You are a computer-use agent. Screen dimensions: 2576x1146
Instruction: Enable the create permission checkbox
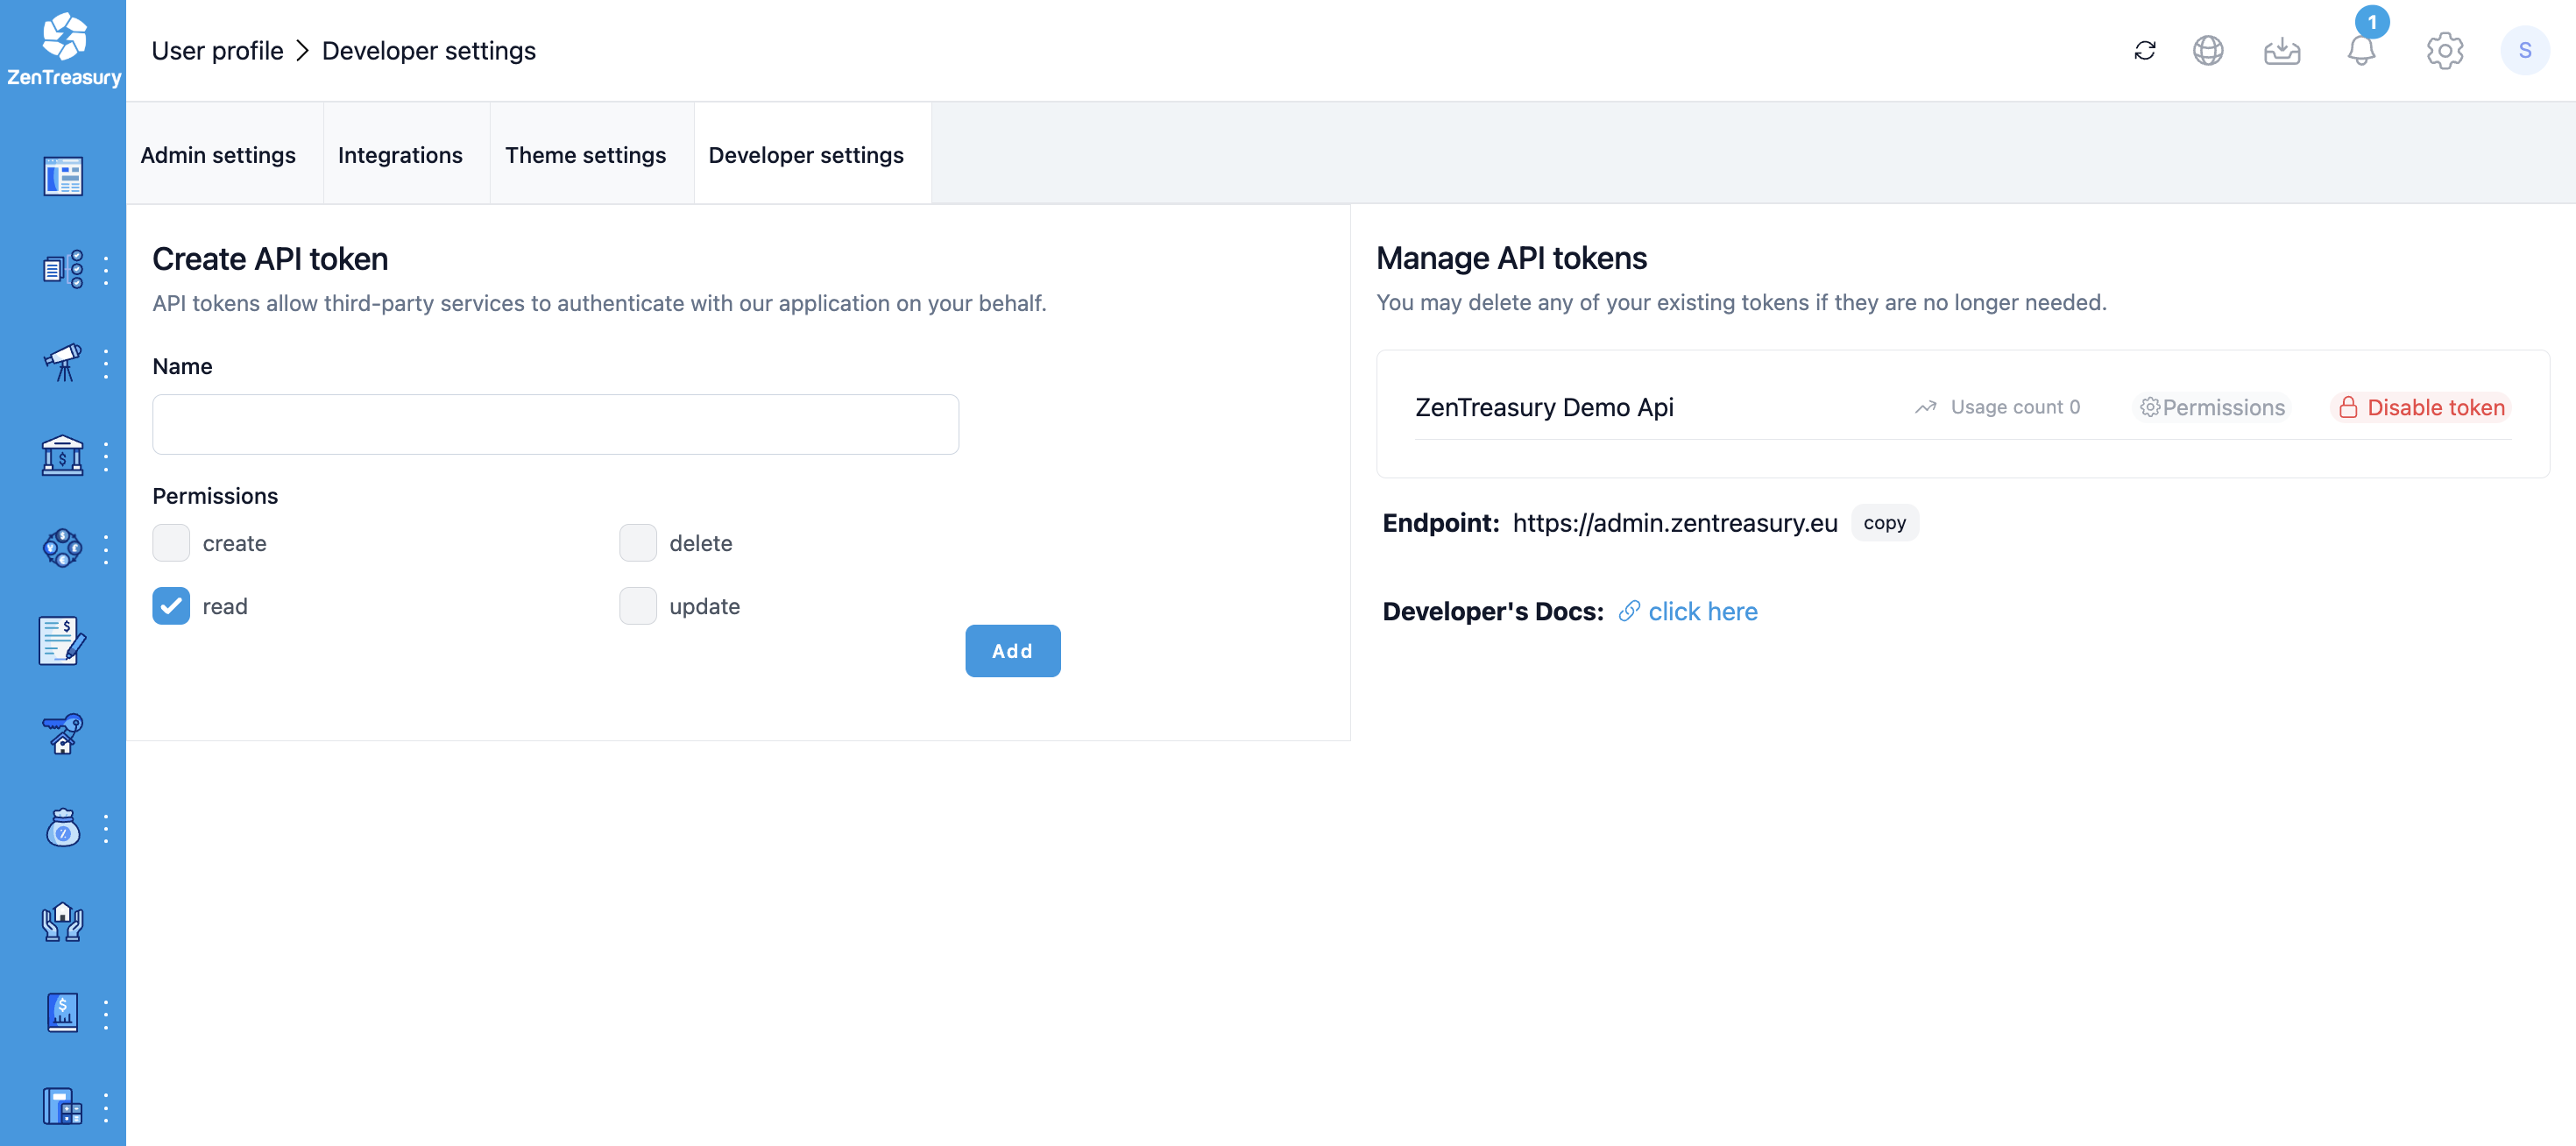click(171, 543)
